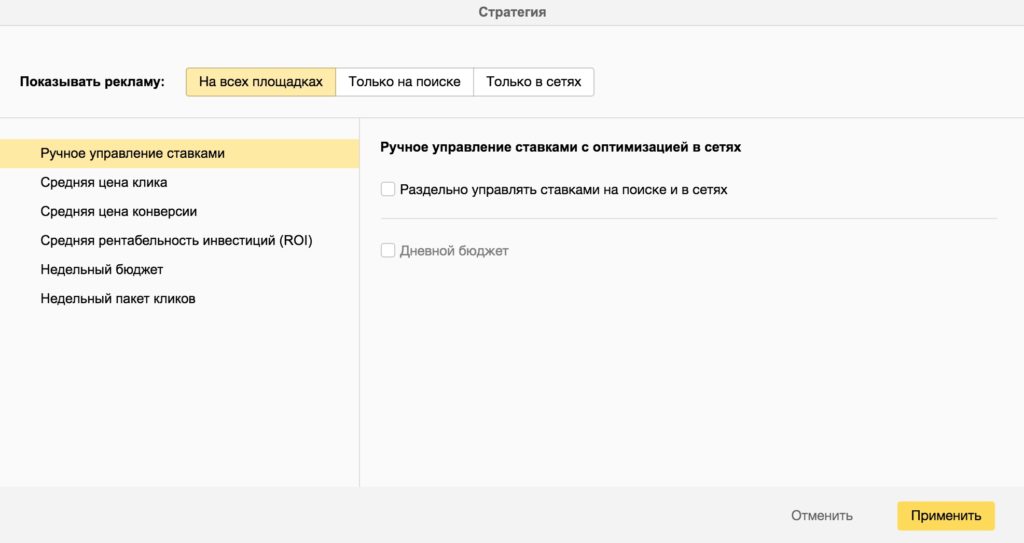1024x543 pixels.
Task: Click the "Дневной бюджет" label text
Action: (x=454, y=251)
